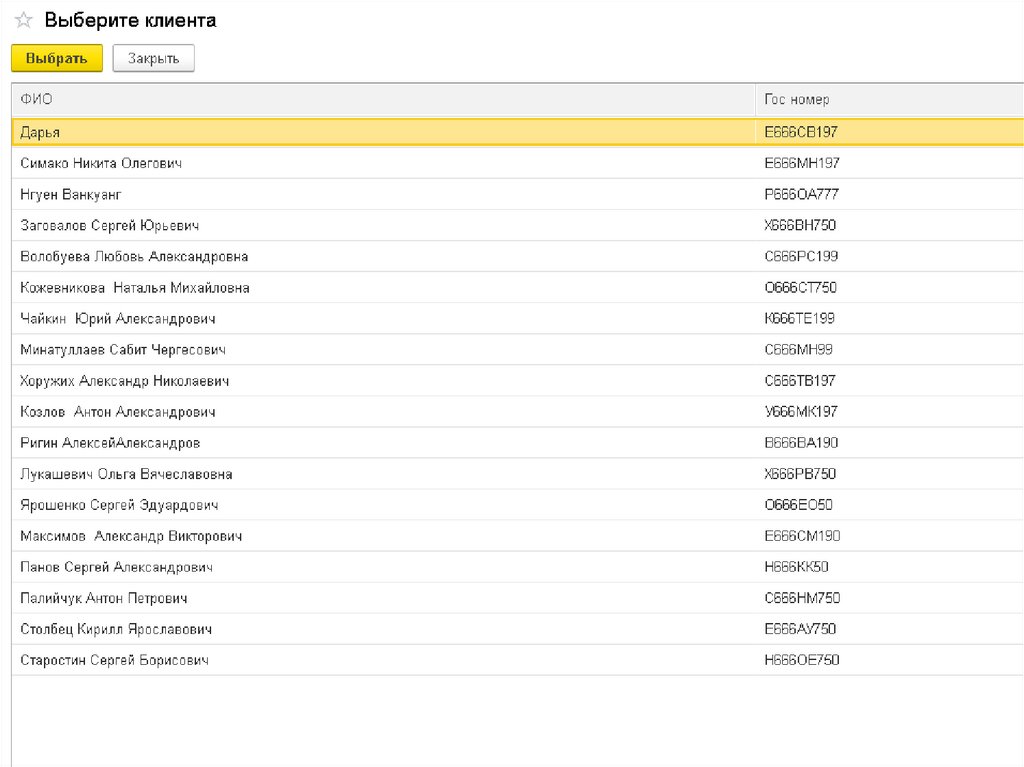Select the client row Дарья

tap(40, 132)
